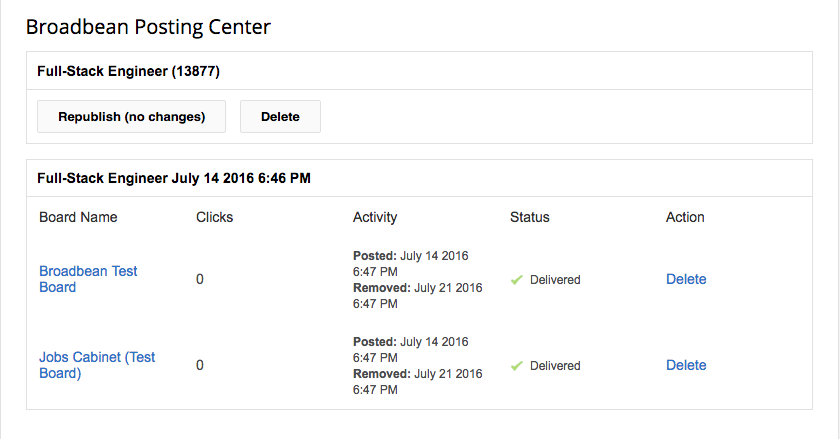Click the Board Name column header
840x439 pixels.
tap(78, 217)
